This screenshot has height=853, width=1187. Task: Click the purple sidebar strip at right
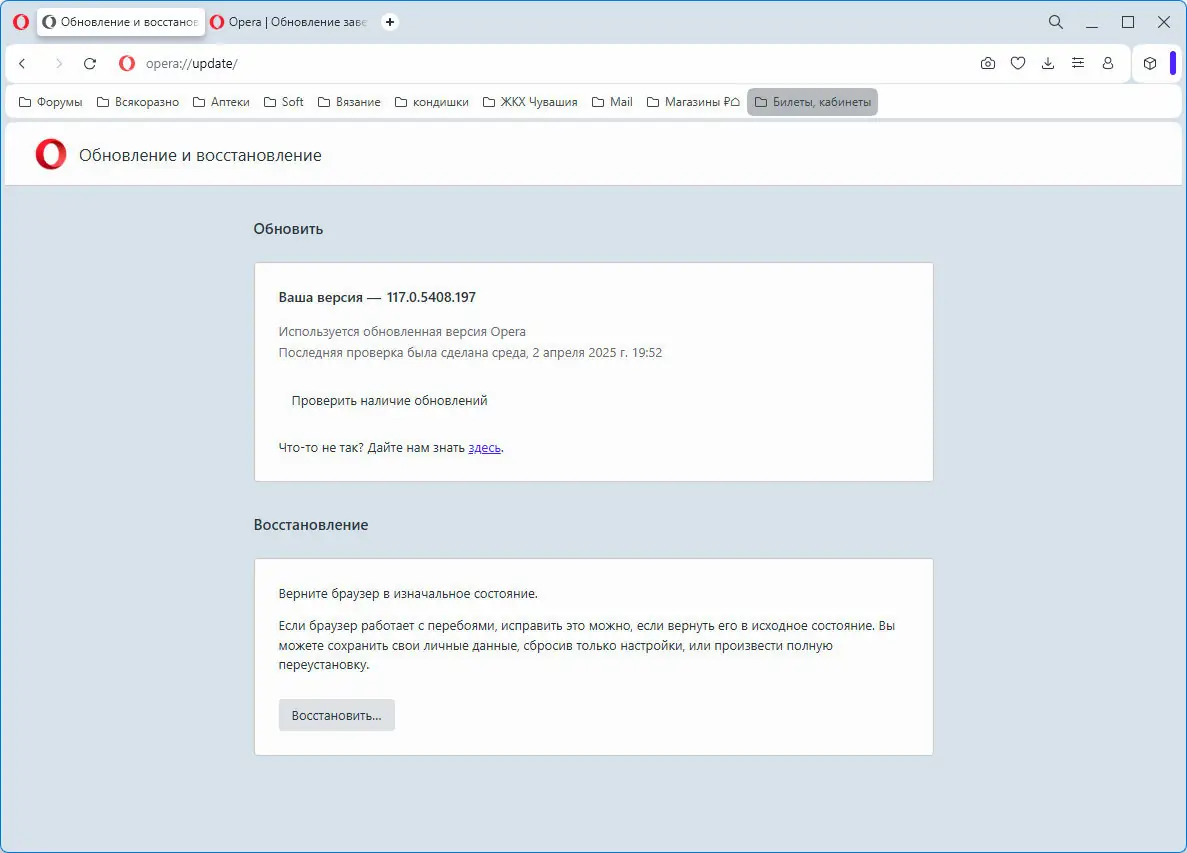click(1173, 64)
